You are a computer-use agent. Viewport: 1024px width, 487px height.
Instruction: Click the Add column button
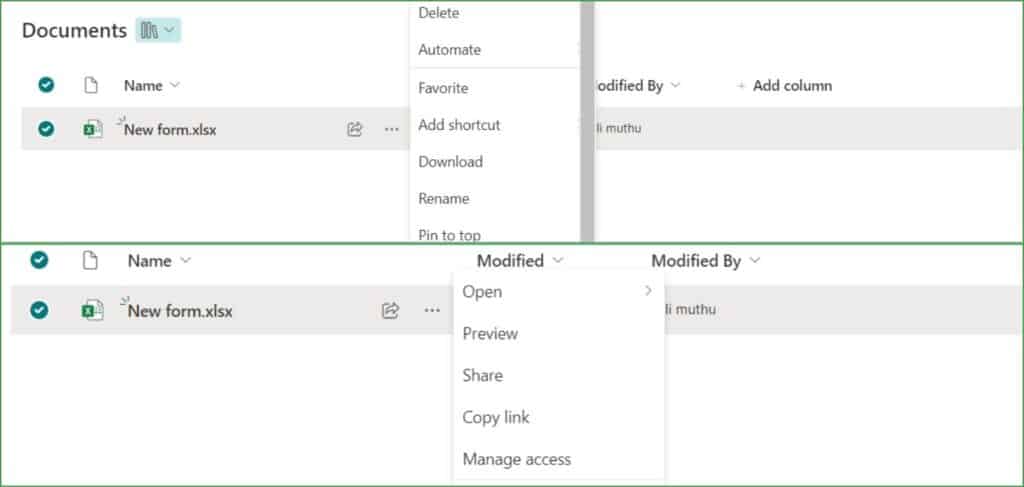[x=785, y=86]
